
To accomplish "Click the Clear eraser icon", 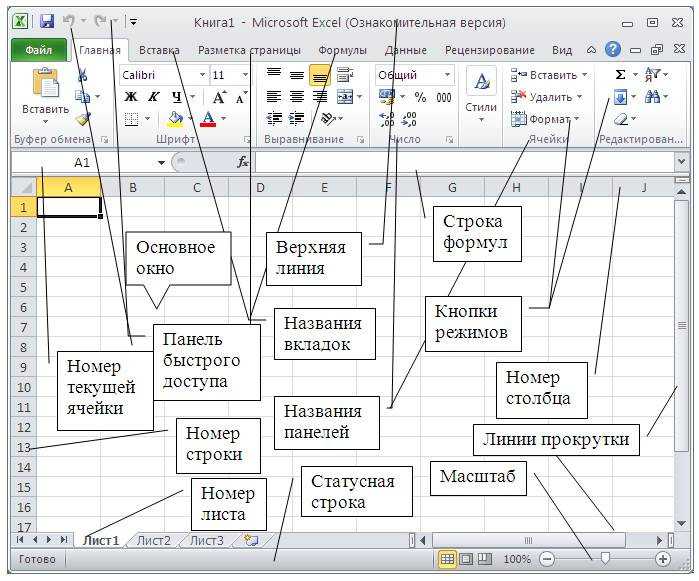I will tap(621, 119).
